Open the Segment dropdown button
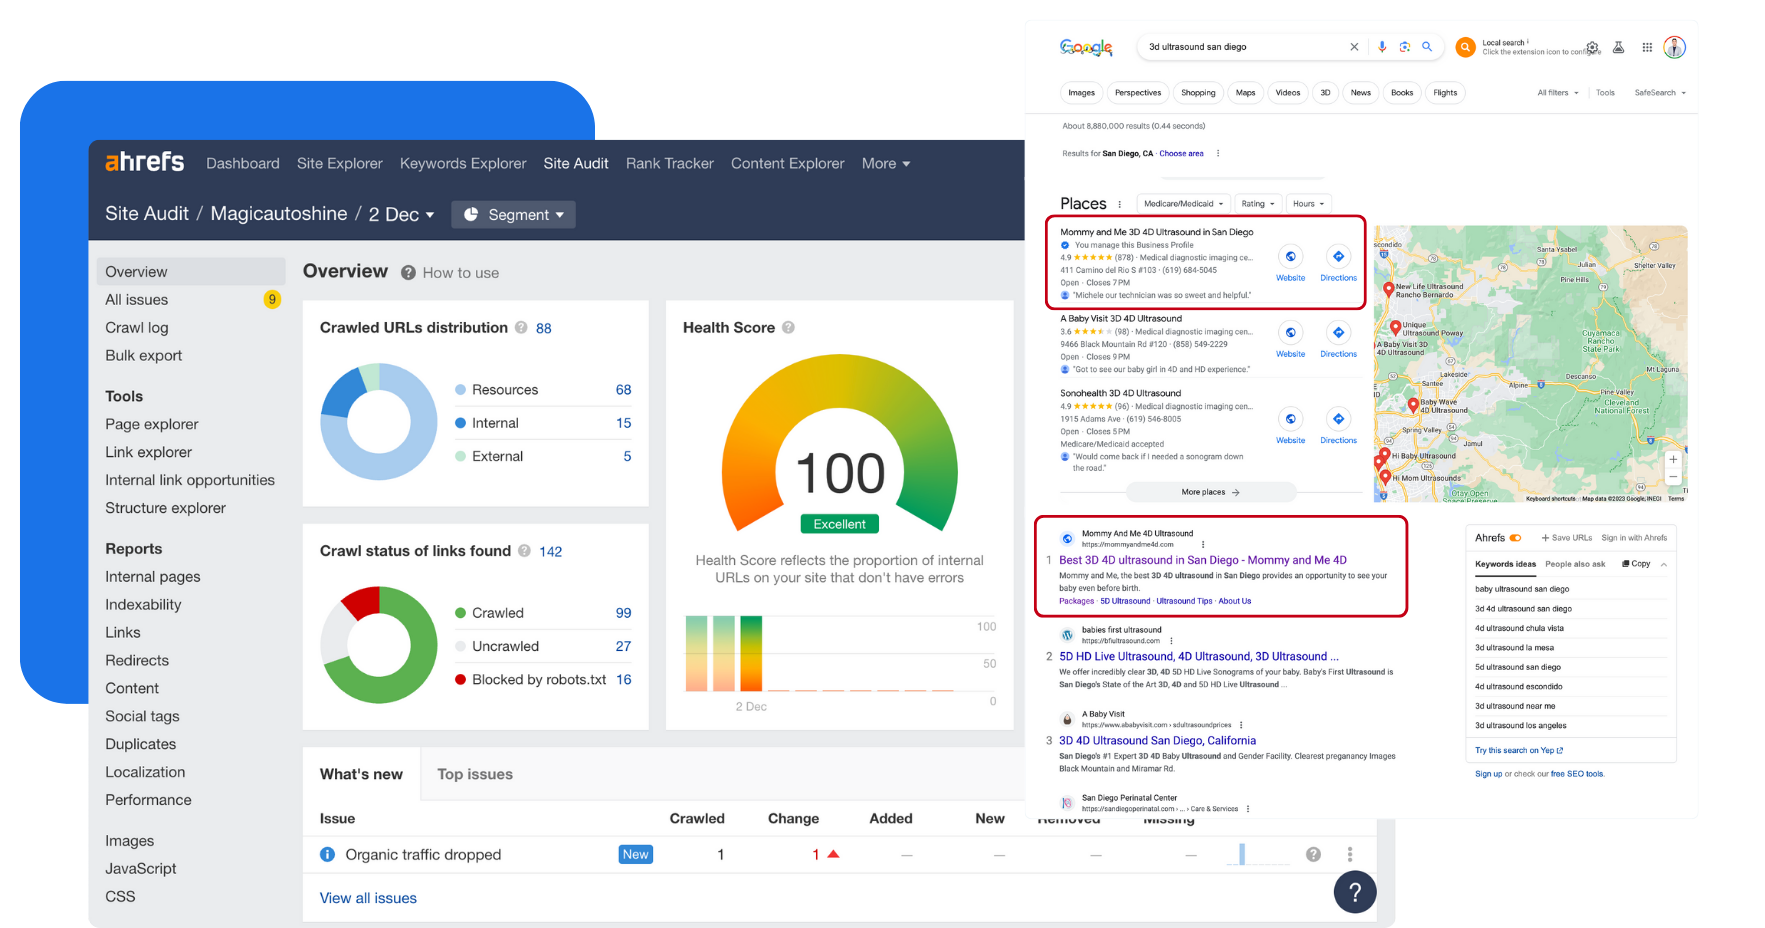The image size is (1765, 928). pyautogui.click(x=514, y=214)
